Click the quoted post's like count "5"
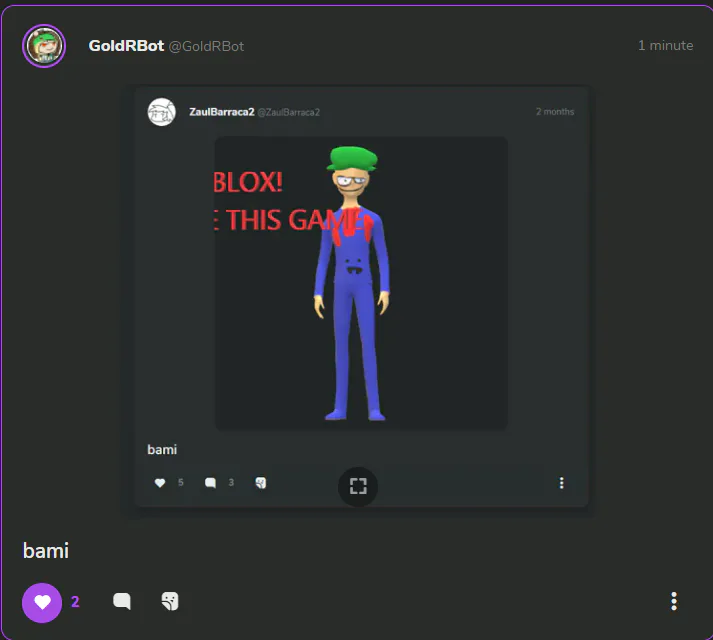Screen dimensions: 713x640 [x=181, y=482]
